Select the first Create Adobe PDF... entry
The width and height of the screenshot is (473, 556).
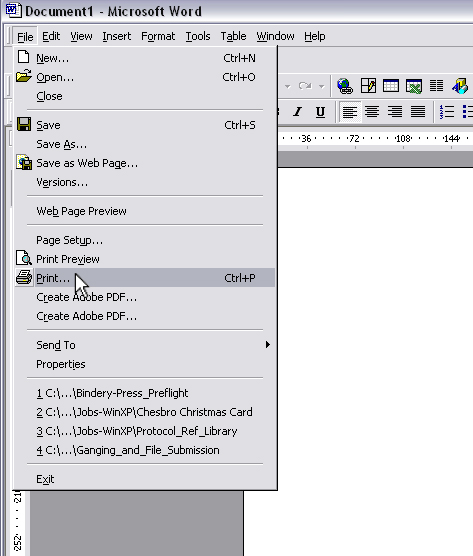(x=145, y=297)
